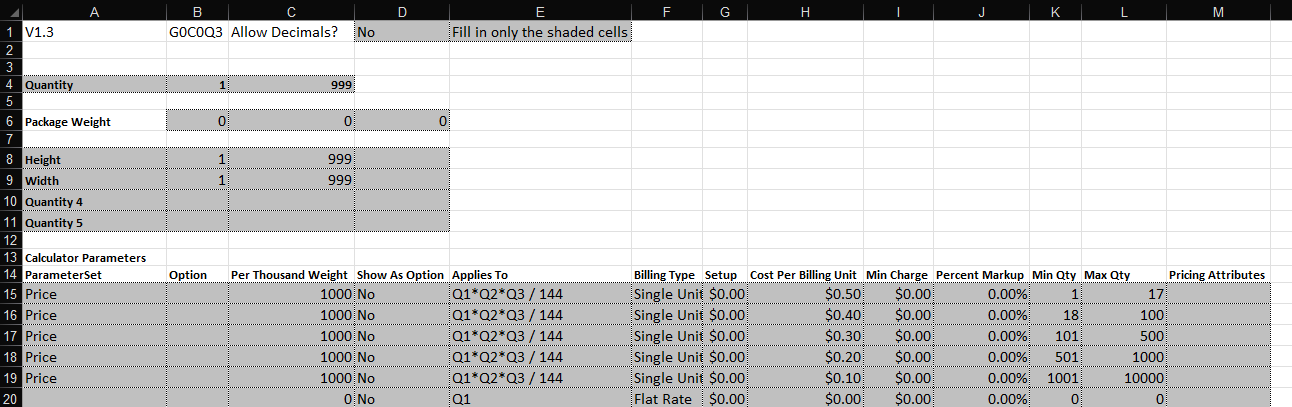1292x407 pixels.
Task: Select column header M
Action: 1217,11
